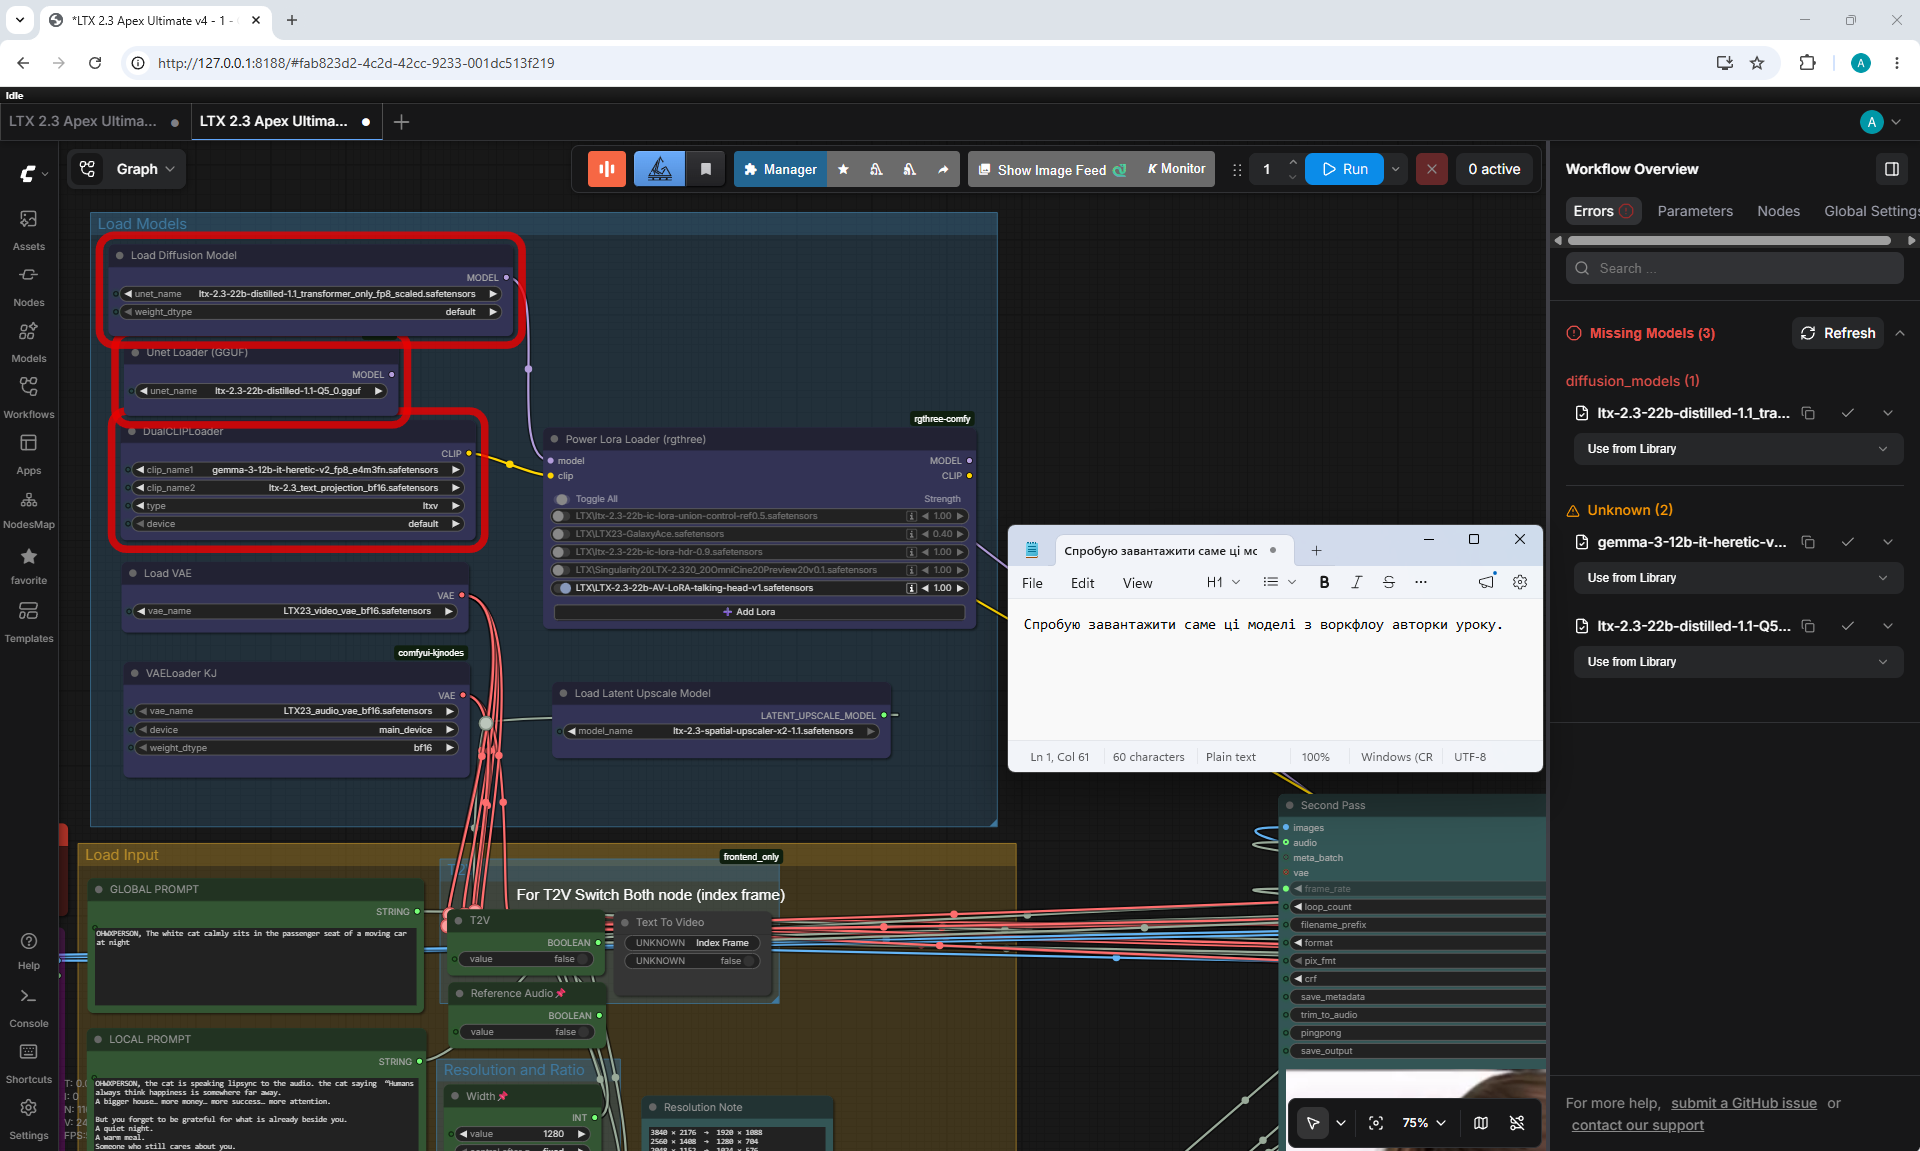This screenshot has width=1920, height=1151.
Task: Click the Run button
Action: pos(1345,169)
